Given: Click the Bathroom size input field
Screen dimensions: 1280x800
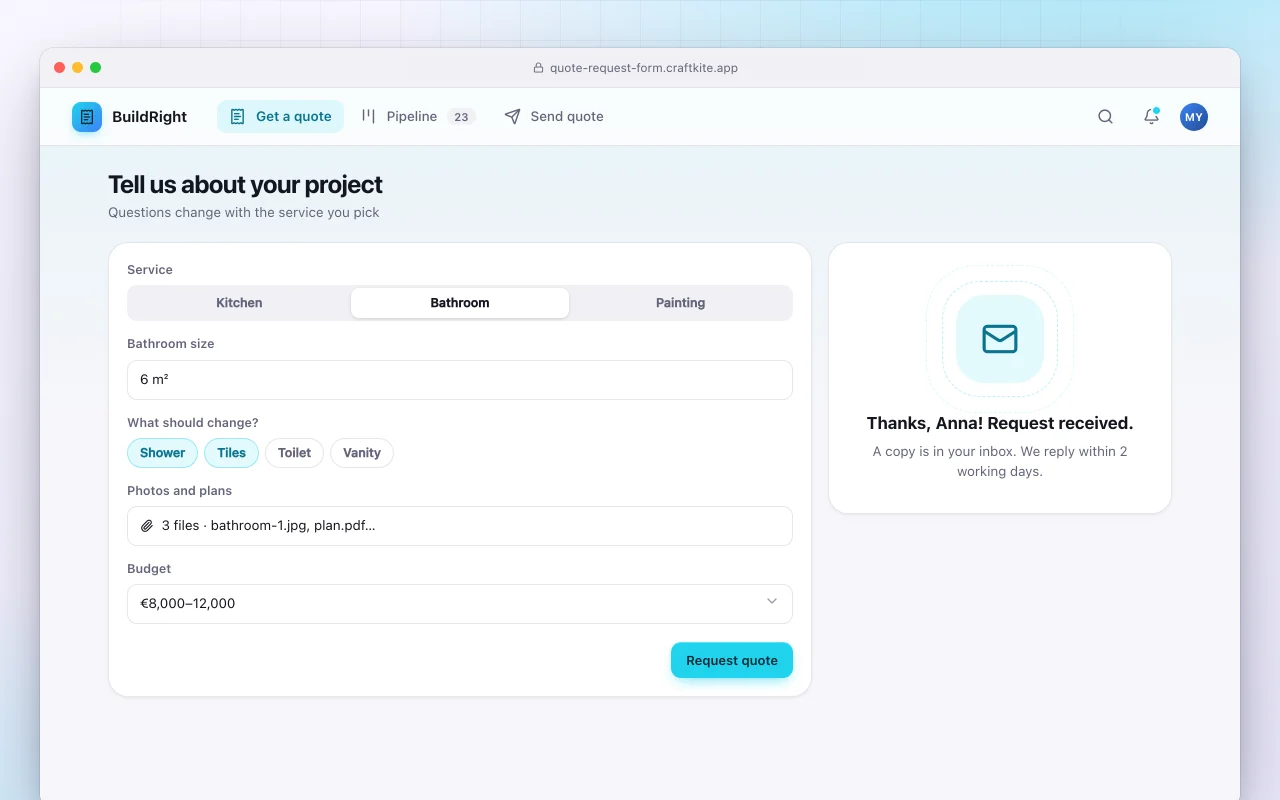Looking at the screenshot, I should tap(460, 380).
